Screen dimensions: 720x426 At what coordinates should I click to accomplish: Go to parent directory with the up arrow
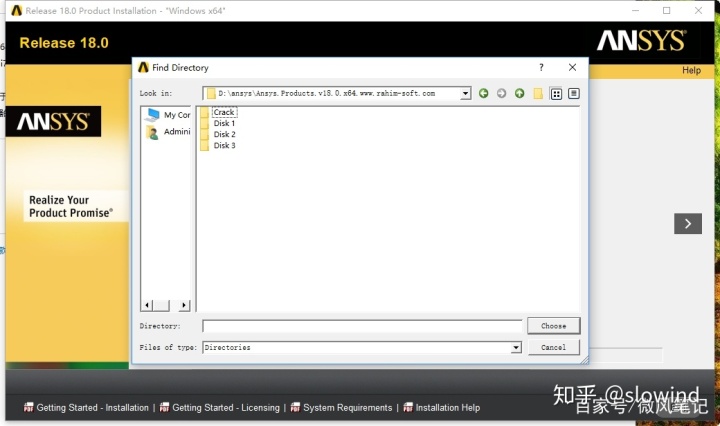519,93
